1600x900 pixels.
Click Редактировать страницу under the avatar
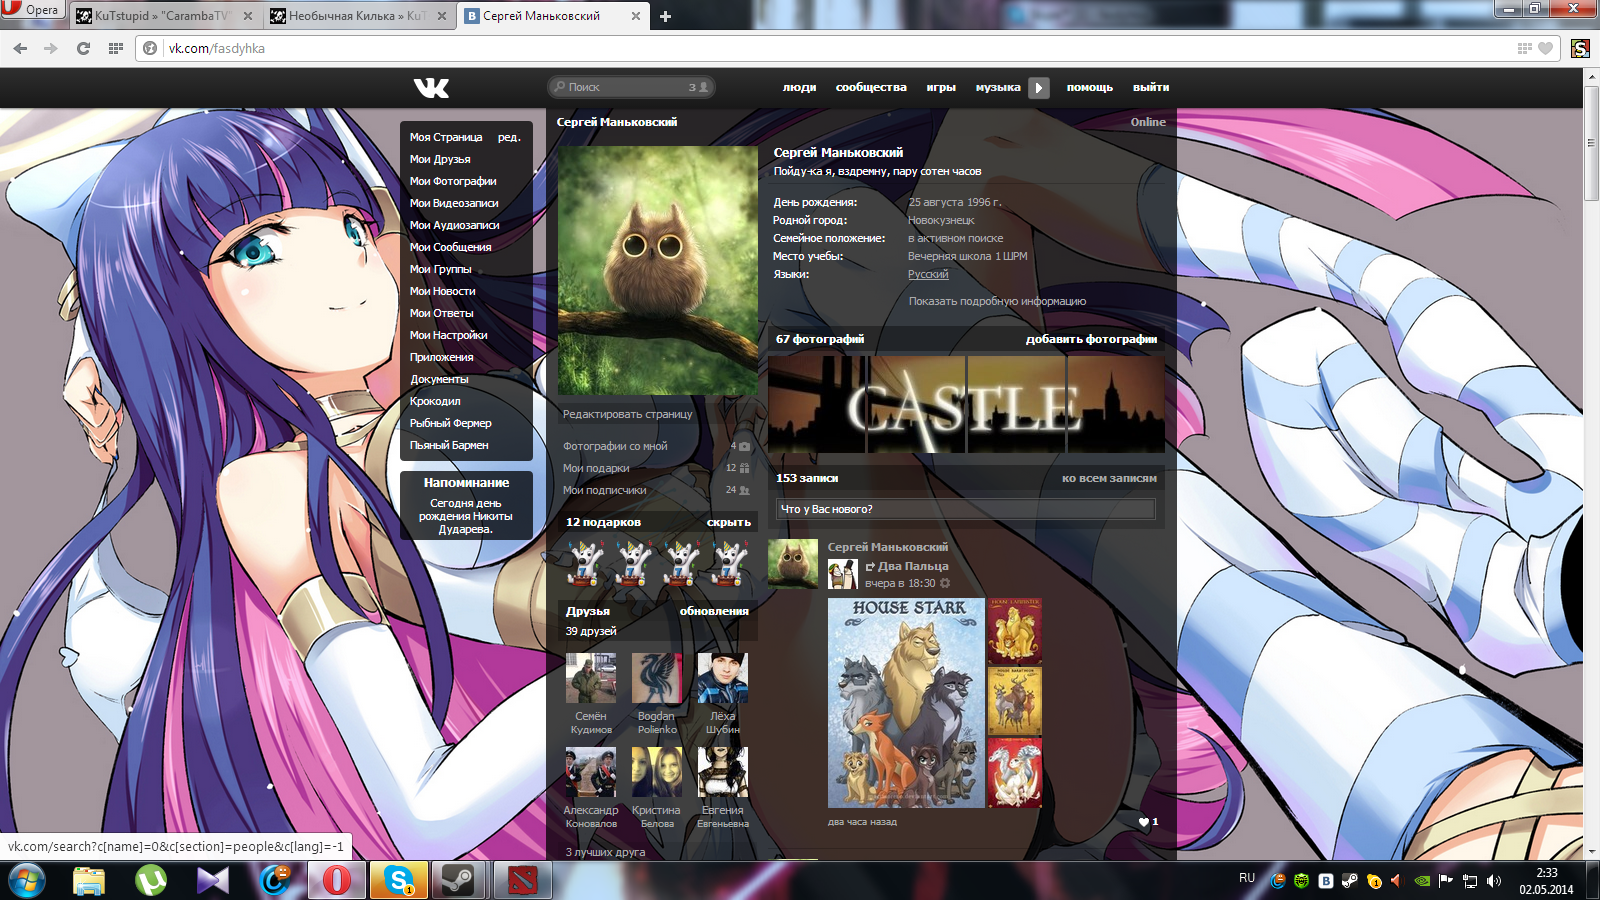[x=628, y=414]
